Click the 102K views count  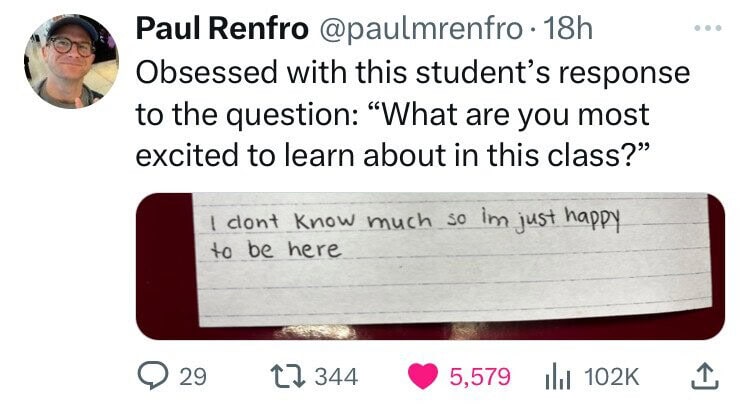pos(611,376)
